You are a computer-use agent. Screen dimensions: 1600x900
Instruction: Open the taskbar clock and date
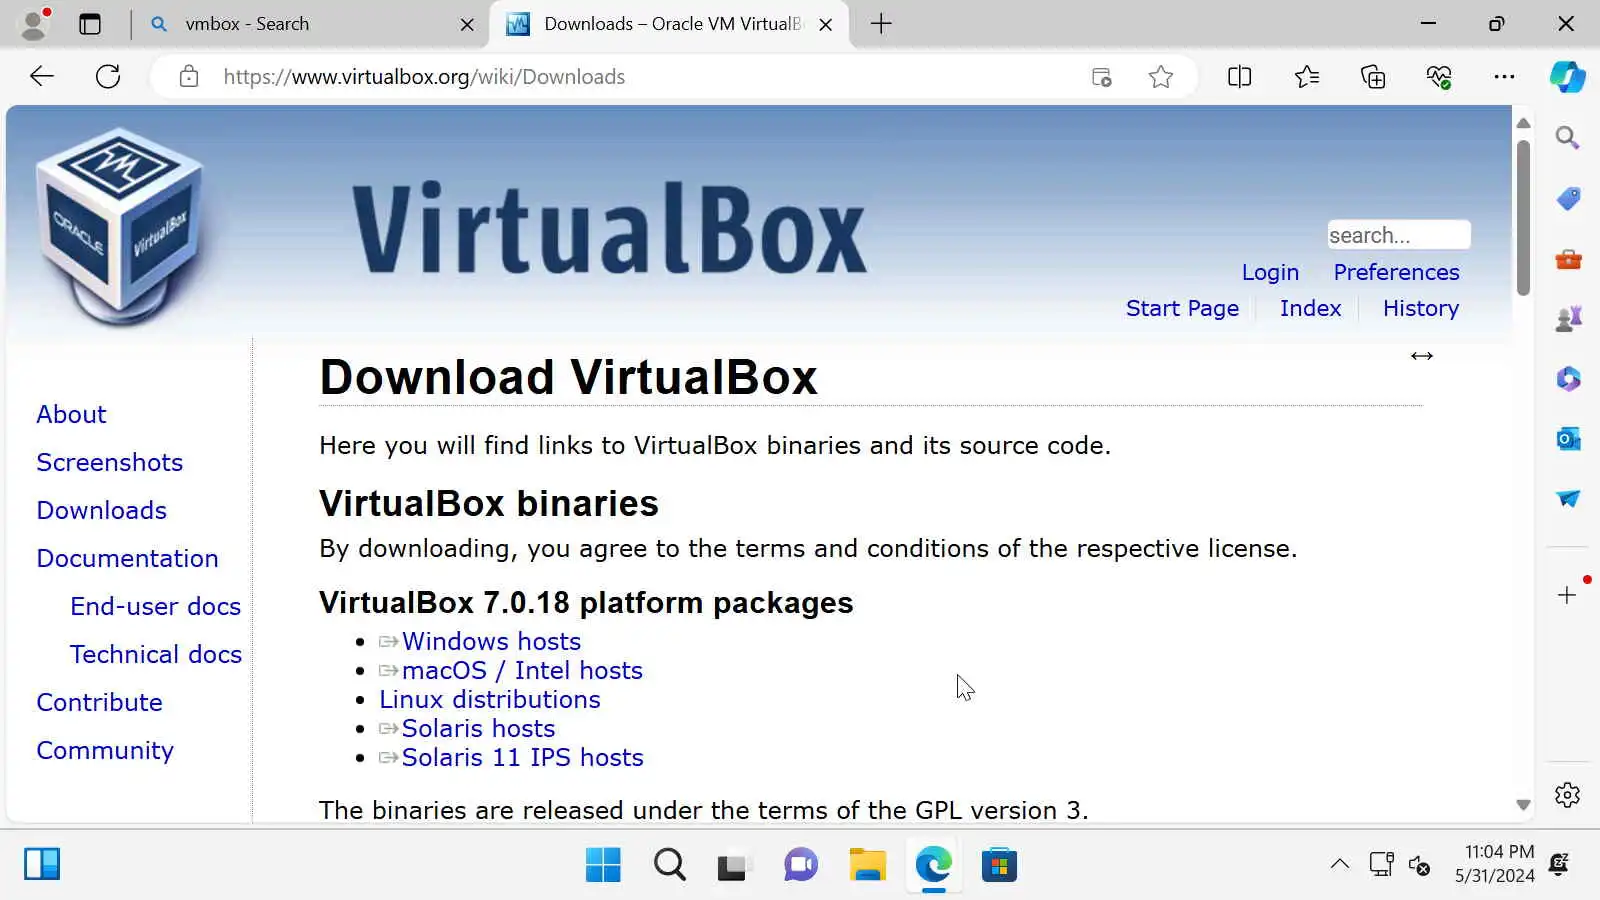1494,864
